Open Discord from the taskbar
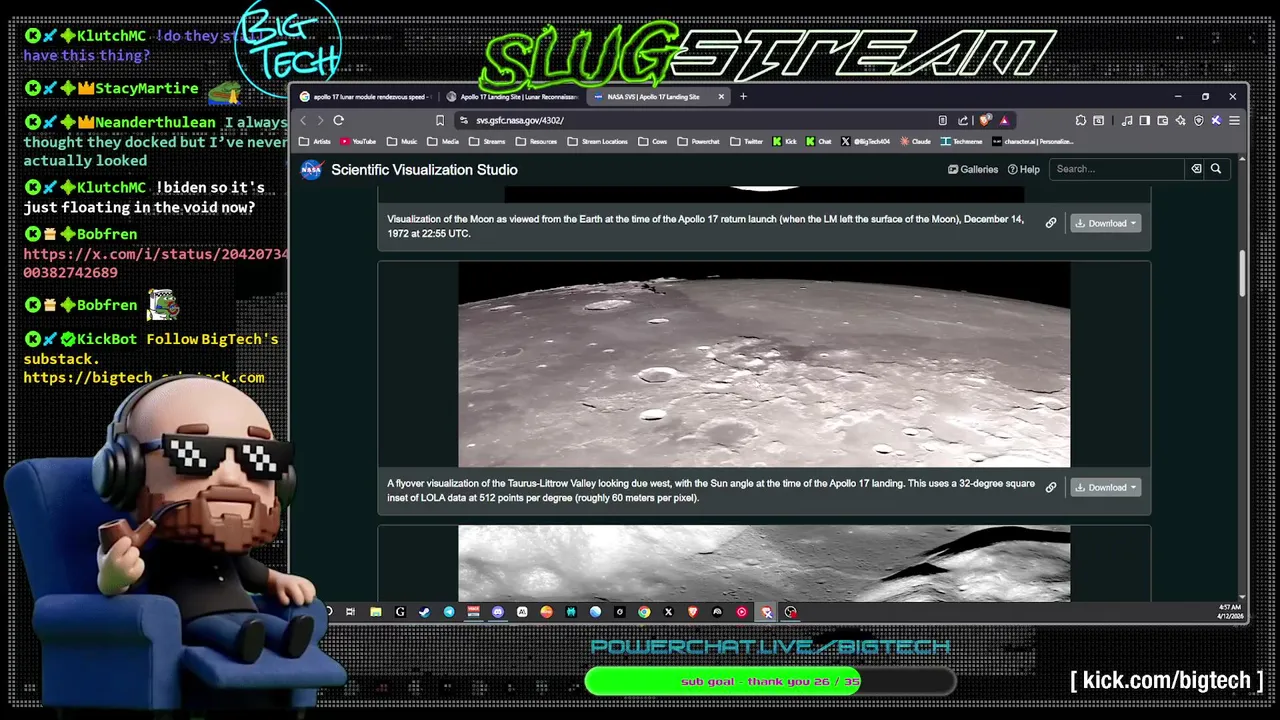The width and height of the screenshot is (1280, 720). [x=498, y=612]
